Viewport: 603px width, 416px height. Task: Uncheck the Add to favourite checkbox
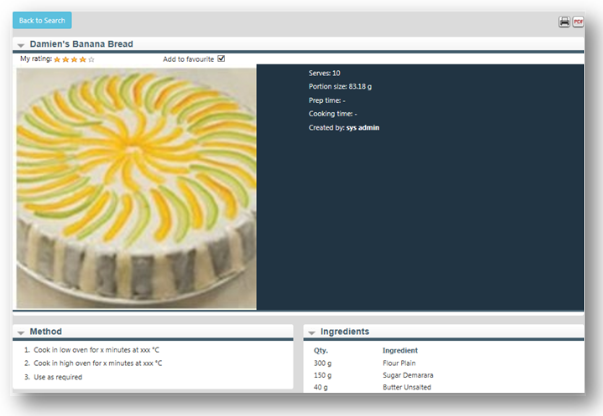coord(221,58)
